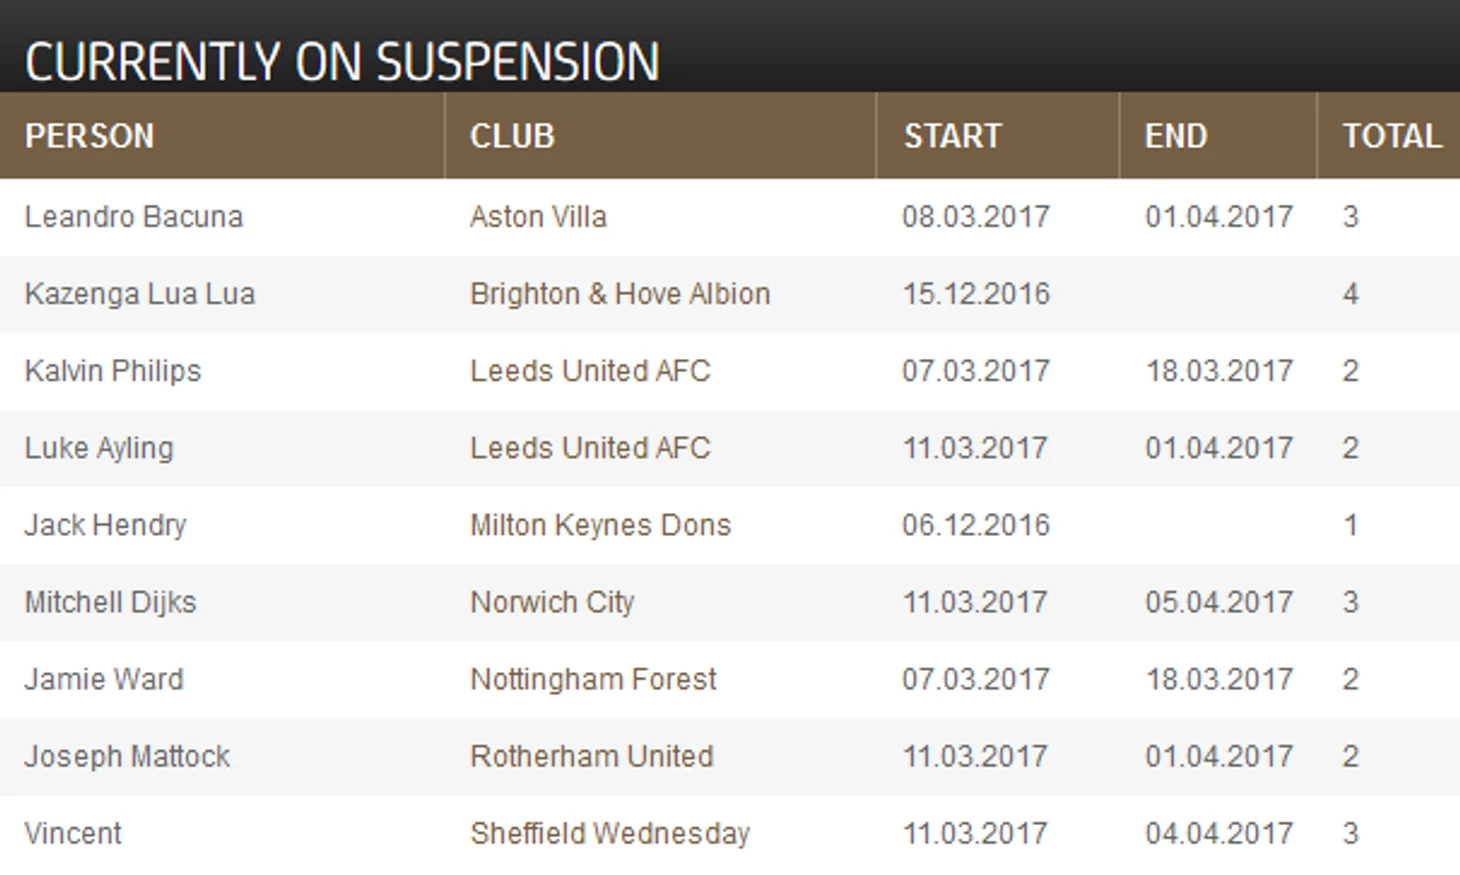
Task: Open Brighton & Hove Albion club
Action: coord(620,294)
